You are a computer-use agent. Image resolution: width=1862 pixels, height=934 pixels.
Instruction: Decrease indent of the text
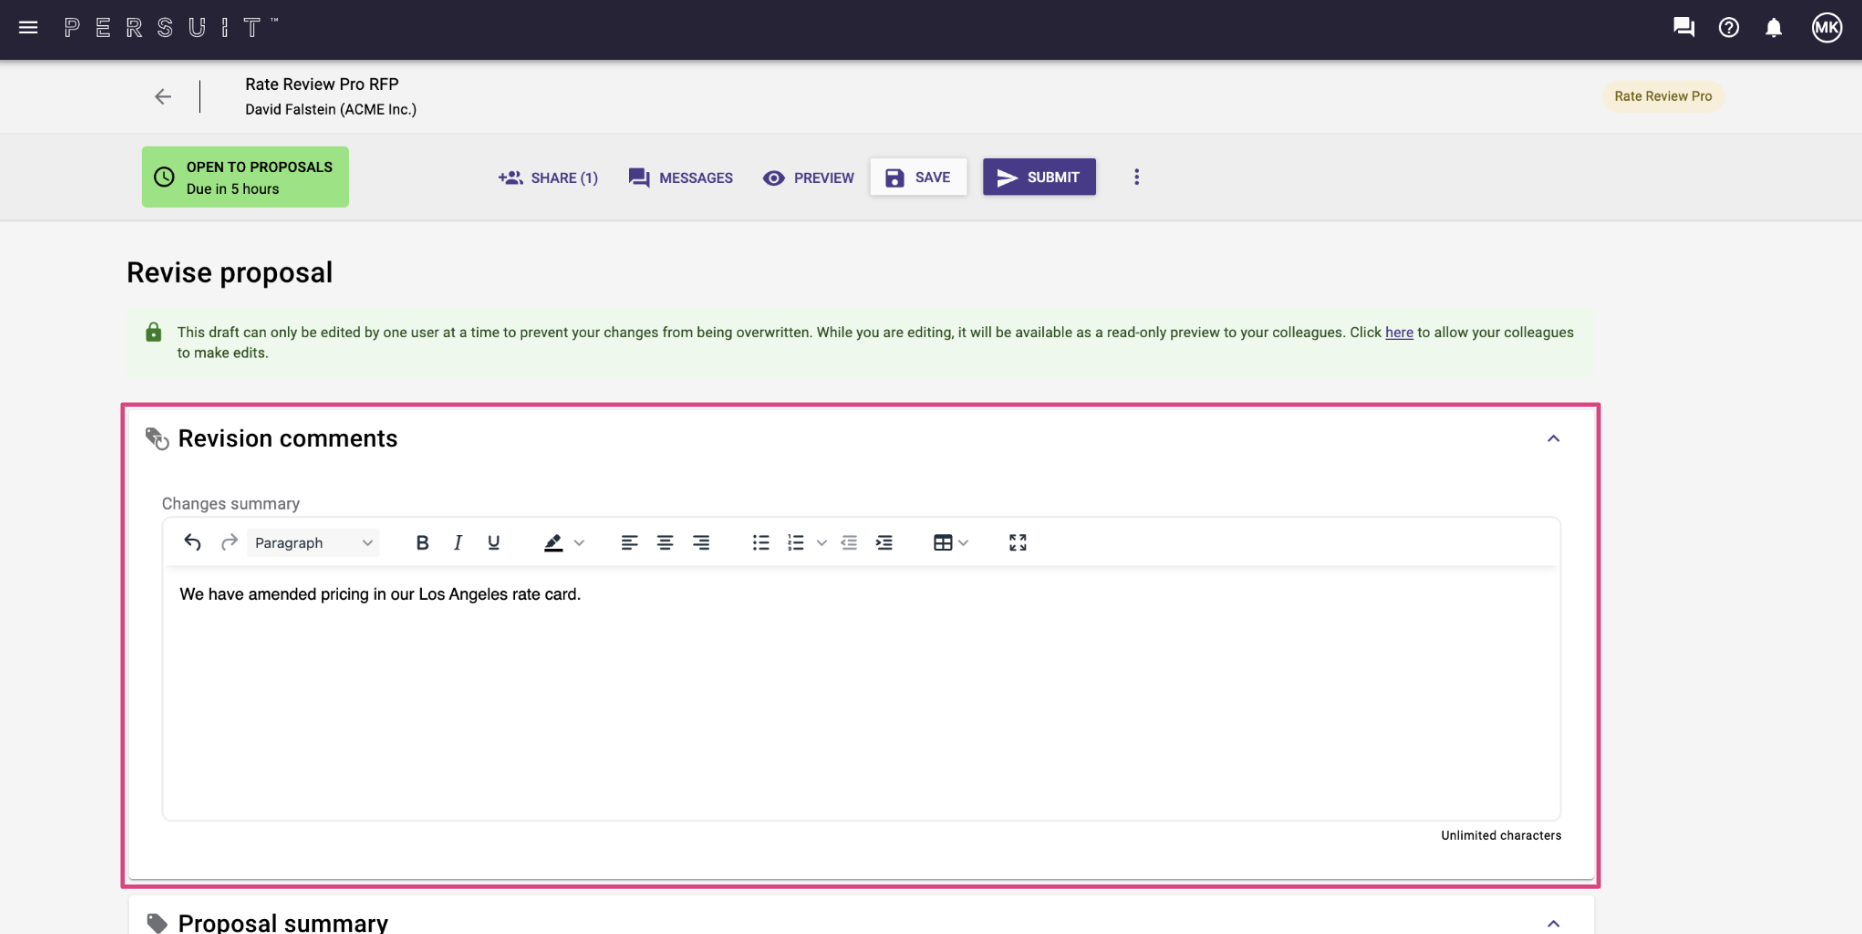click(x=849, y=542)
